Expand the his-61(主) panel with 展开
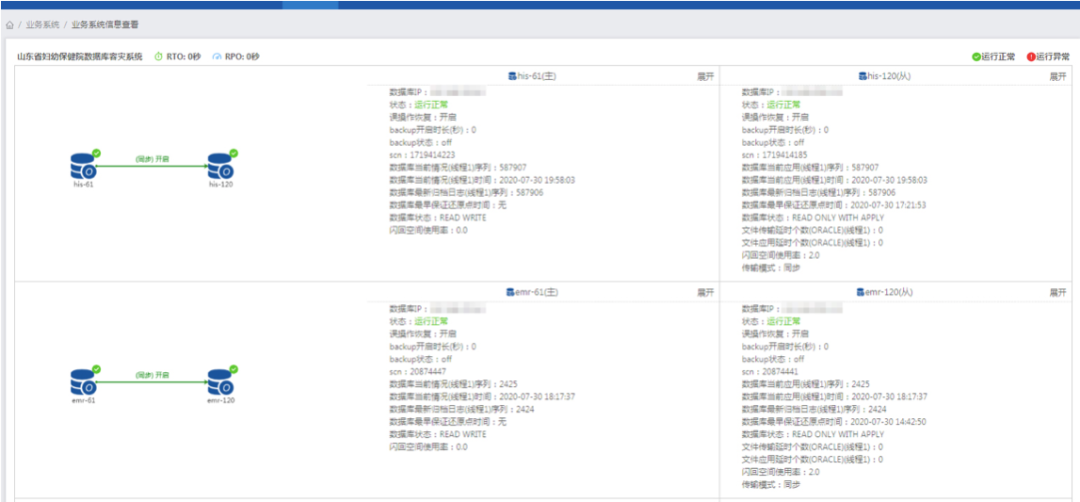Image resolution: width=1080 pixels, height=502 pixels. pos(705,76)
